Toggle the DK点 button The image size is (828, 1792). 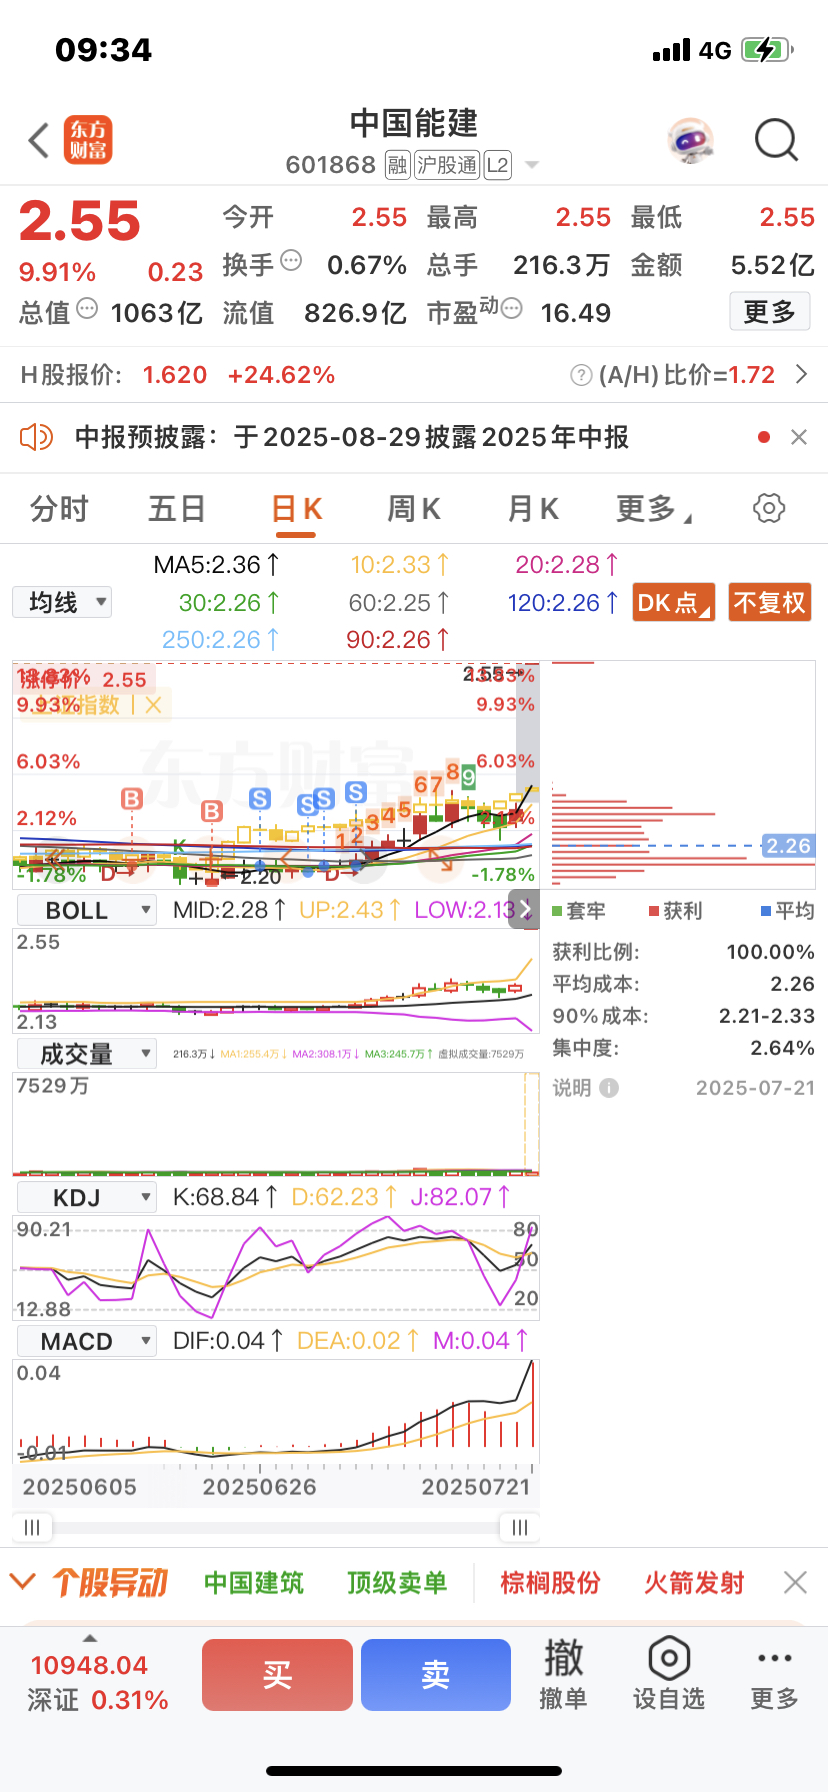click(x=674, y=602)
